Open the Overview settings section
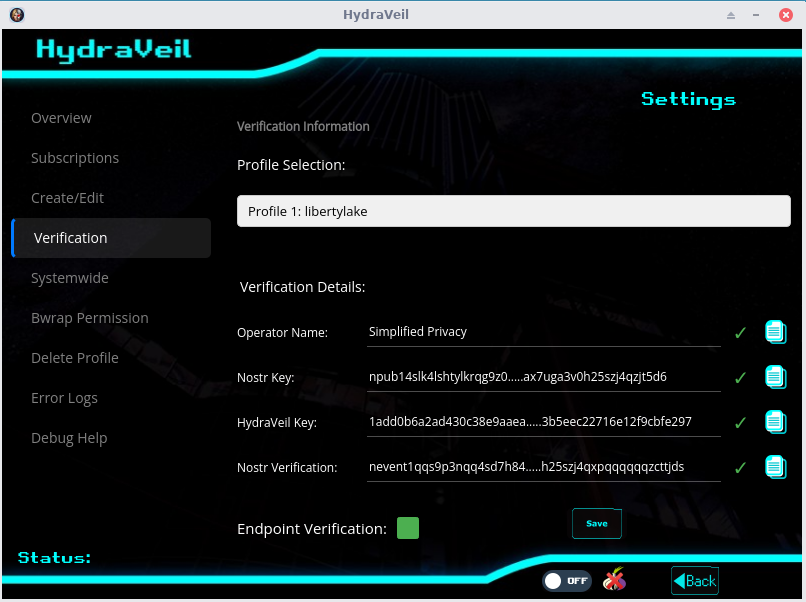The image size is (806, 602). click(x=61, y=118)
